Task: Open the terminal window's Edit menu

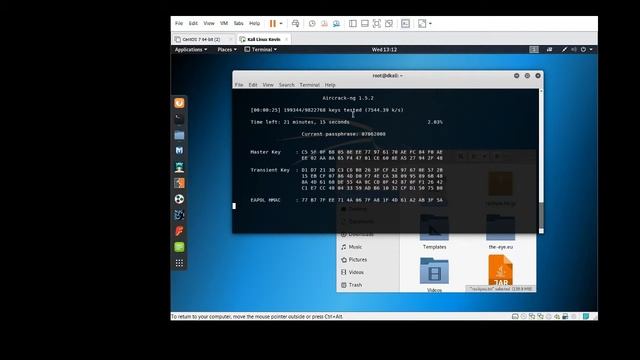Action: pyautogui.click(x=253, y=85)
